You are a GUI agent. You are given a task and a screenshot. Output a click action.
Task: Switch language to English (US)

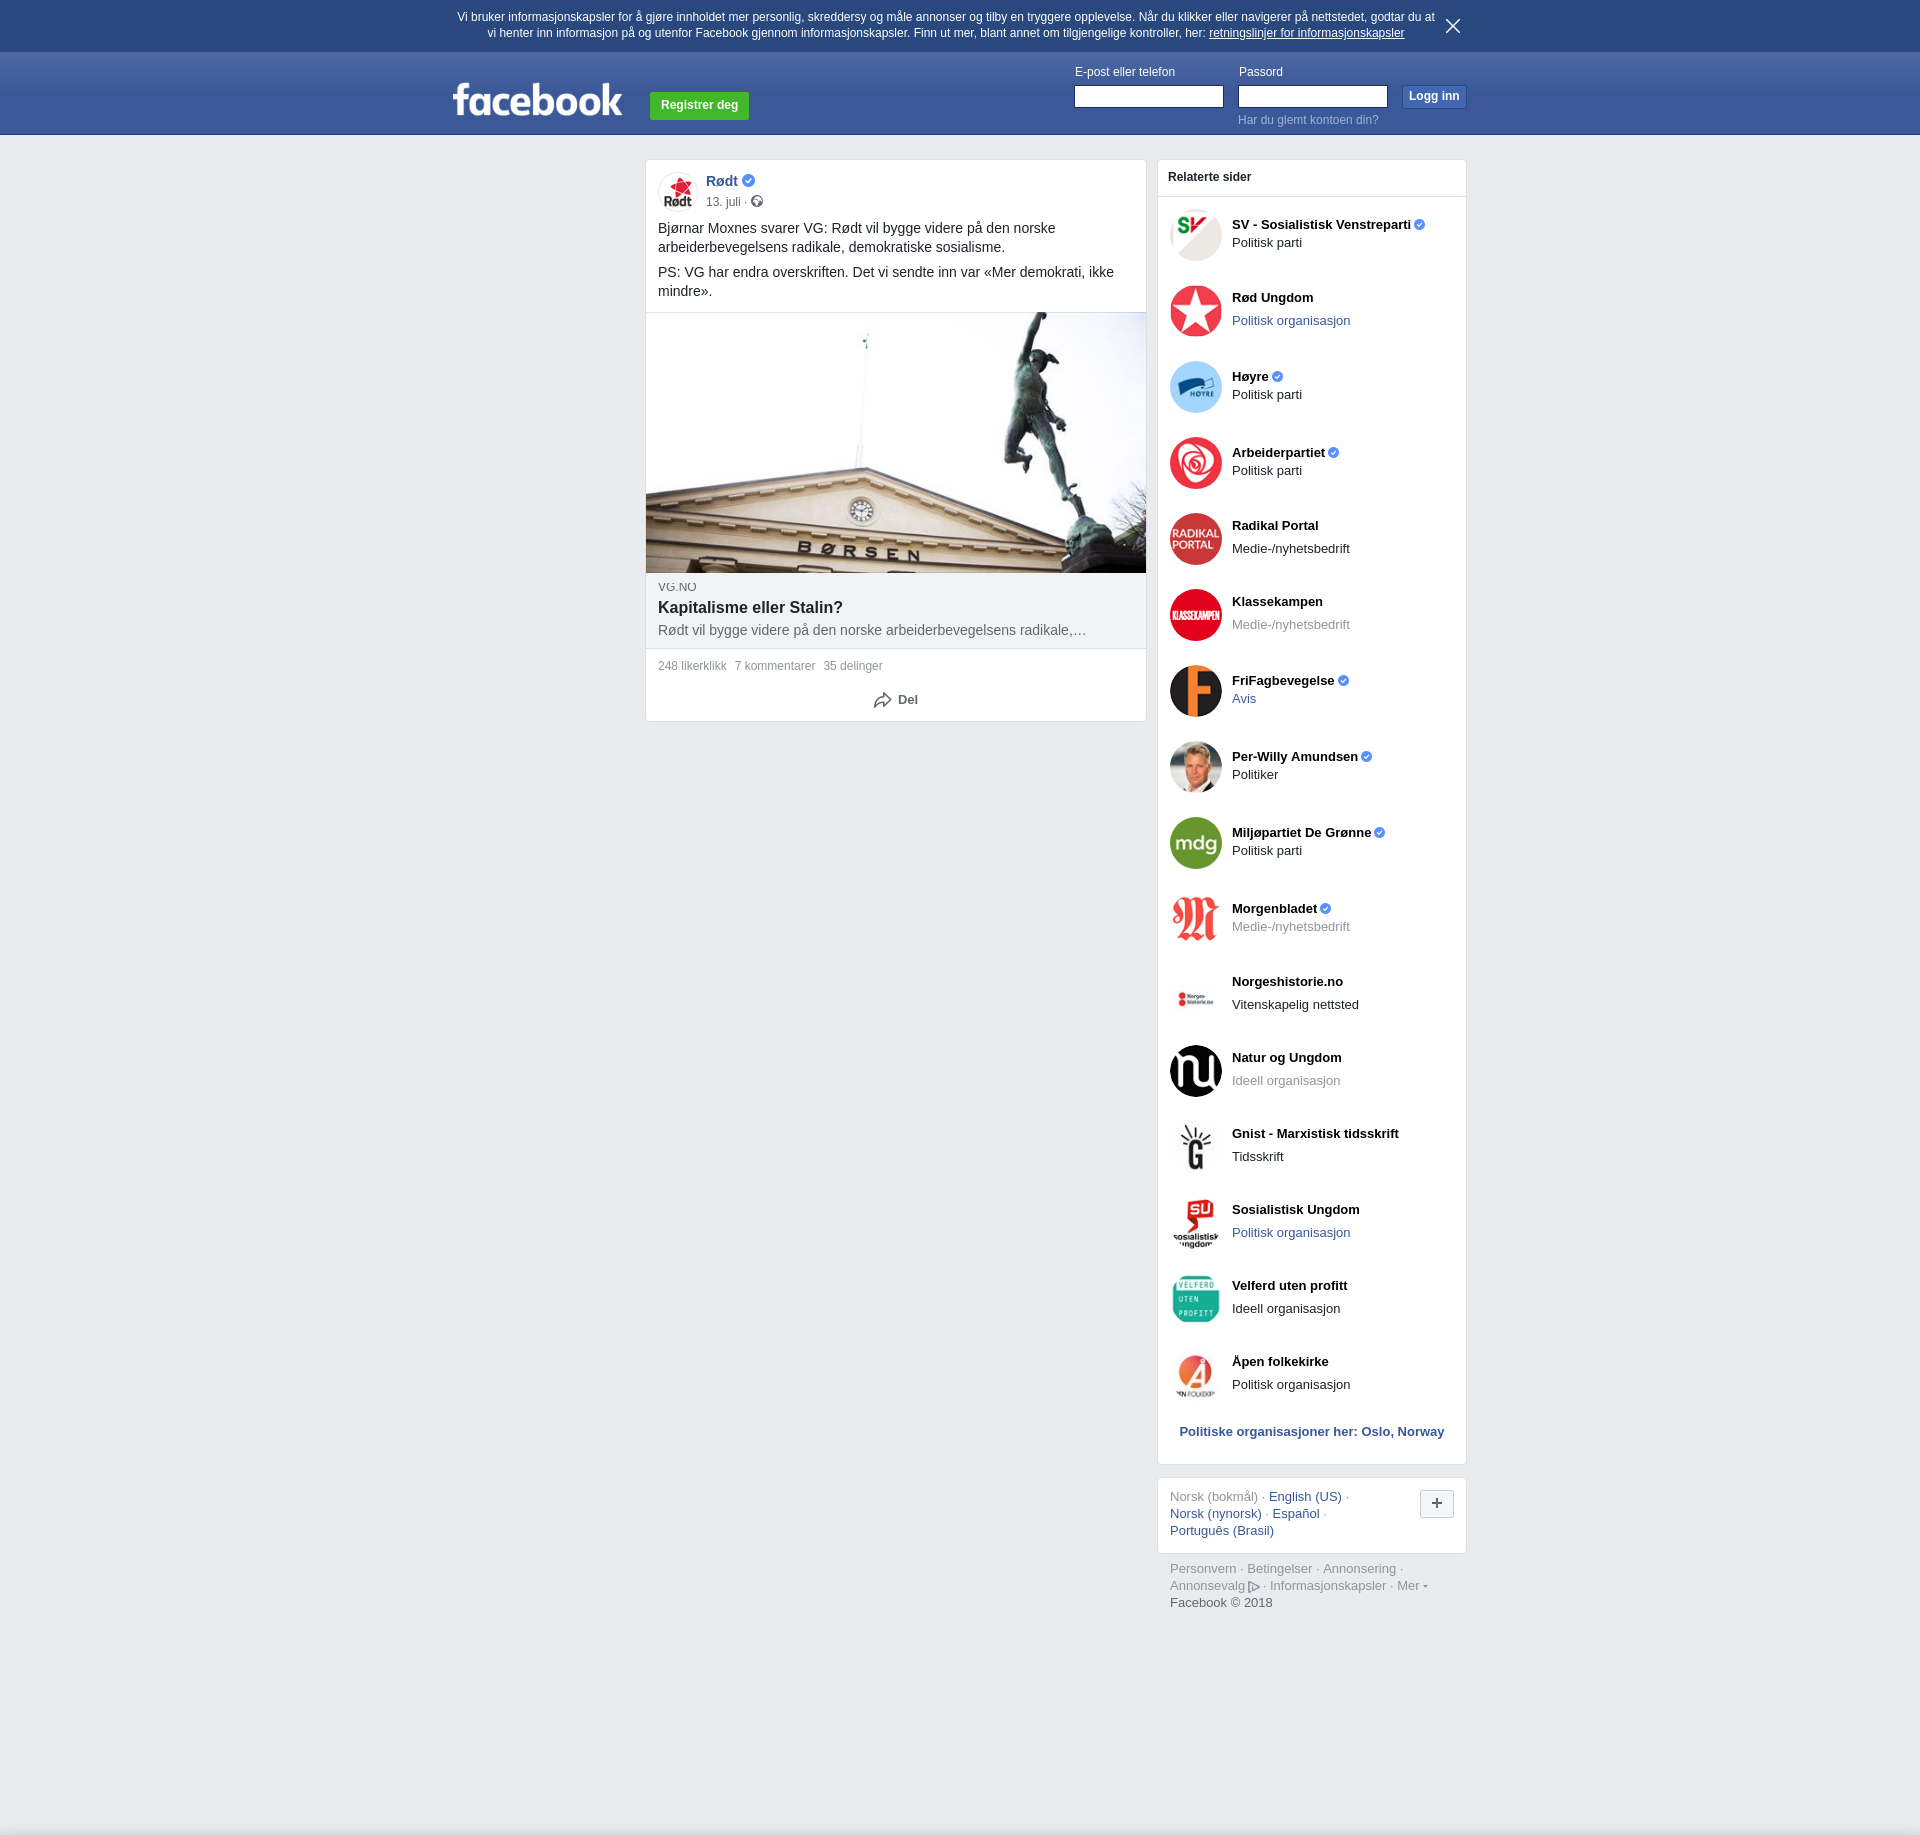(x=1305, y=1497)
